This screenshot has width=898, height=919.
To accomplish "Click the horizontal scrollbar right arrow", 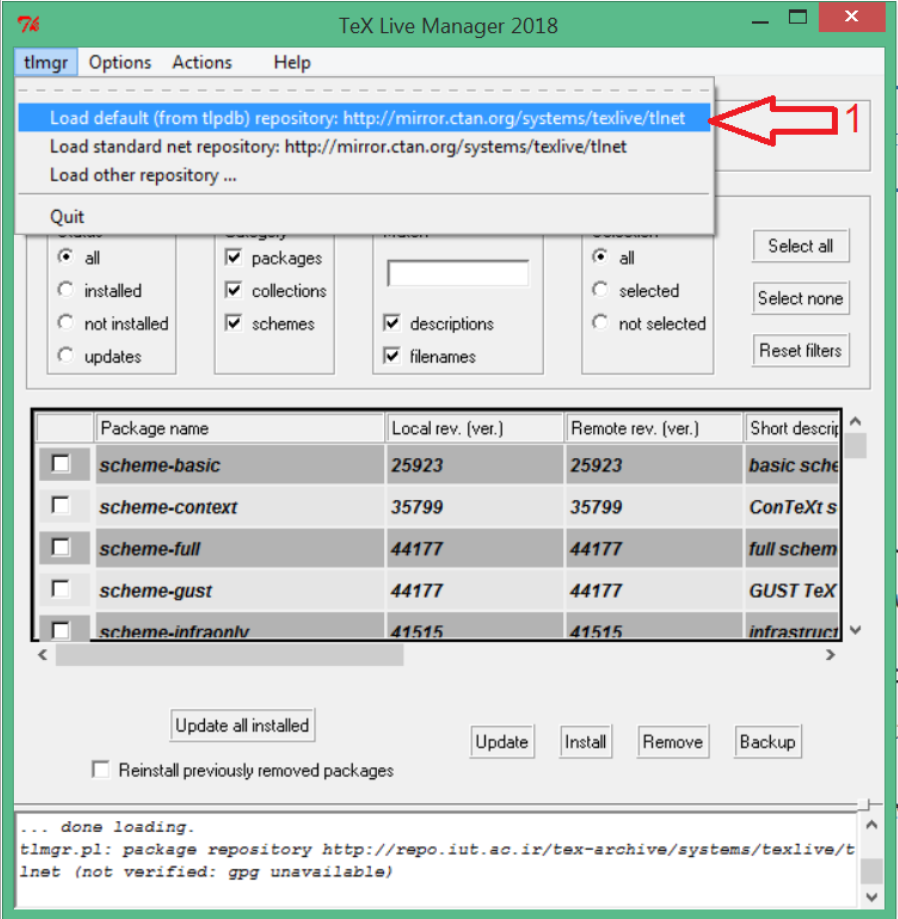I will [831, 655].
